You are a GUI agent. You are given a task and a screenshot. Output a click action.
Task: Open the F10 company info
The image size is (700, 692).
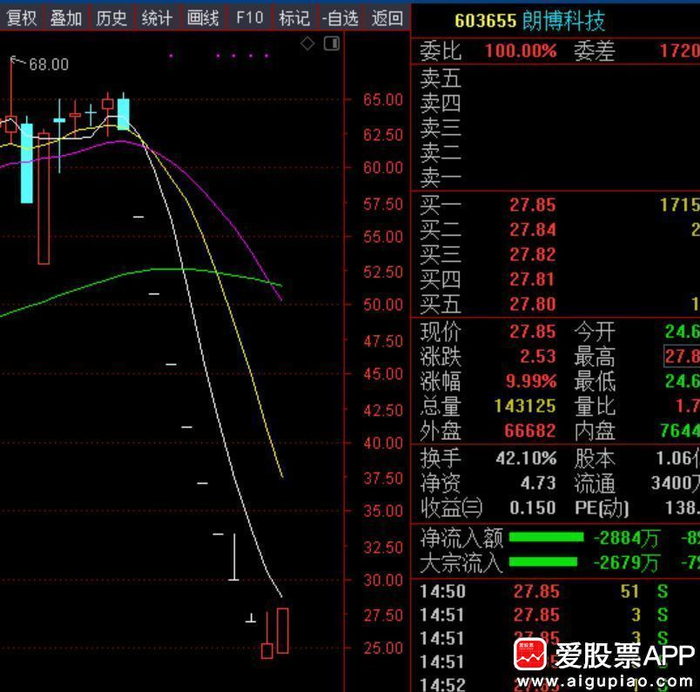[250, 18]
